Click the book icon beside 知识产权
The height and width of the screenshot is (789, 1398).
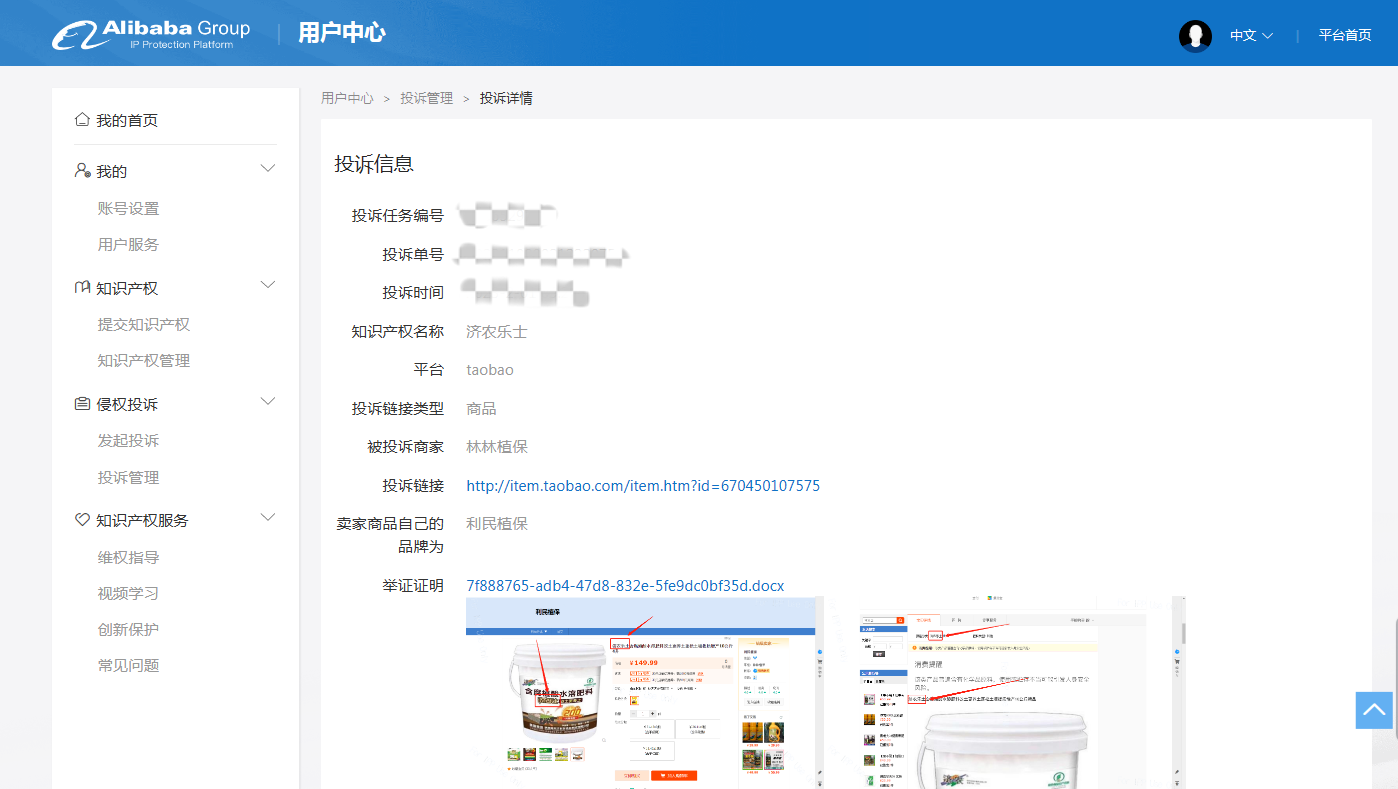click(83, 288)
